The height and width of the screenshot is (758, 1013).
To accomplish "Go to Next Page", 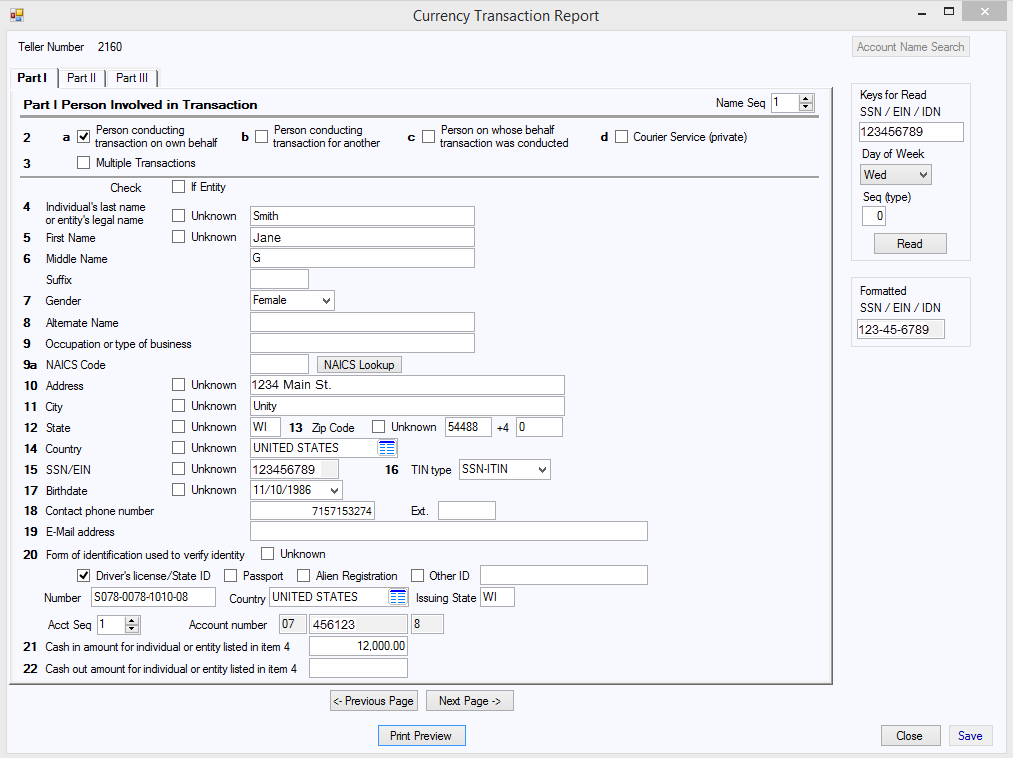I will [x=470, y=701].
